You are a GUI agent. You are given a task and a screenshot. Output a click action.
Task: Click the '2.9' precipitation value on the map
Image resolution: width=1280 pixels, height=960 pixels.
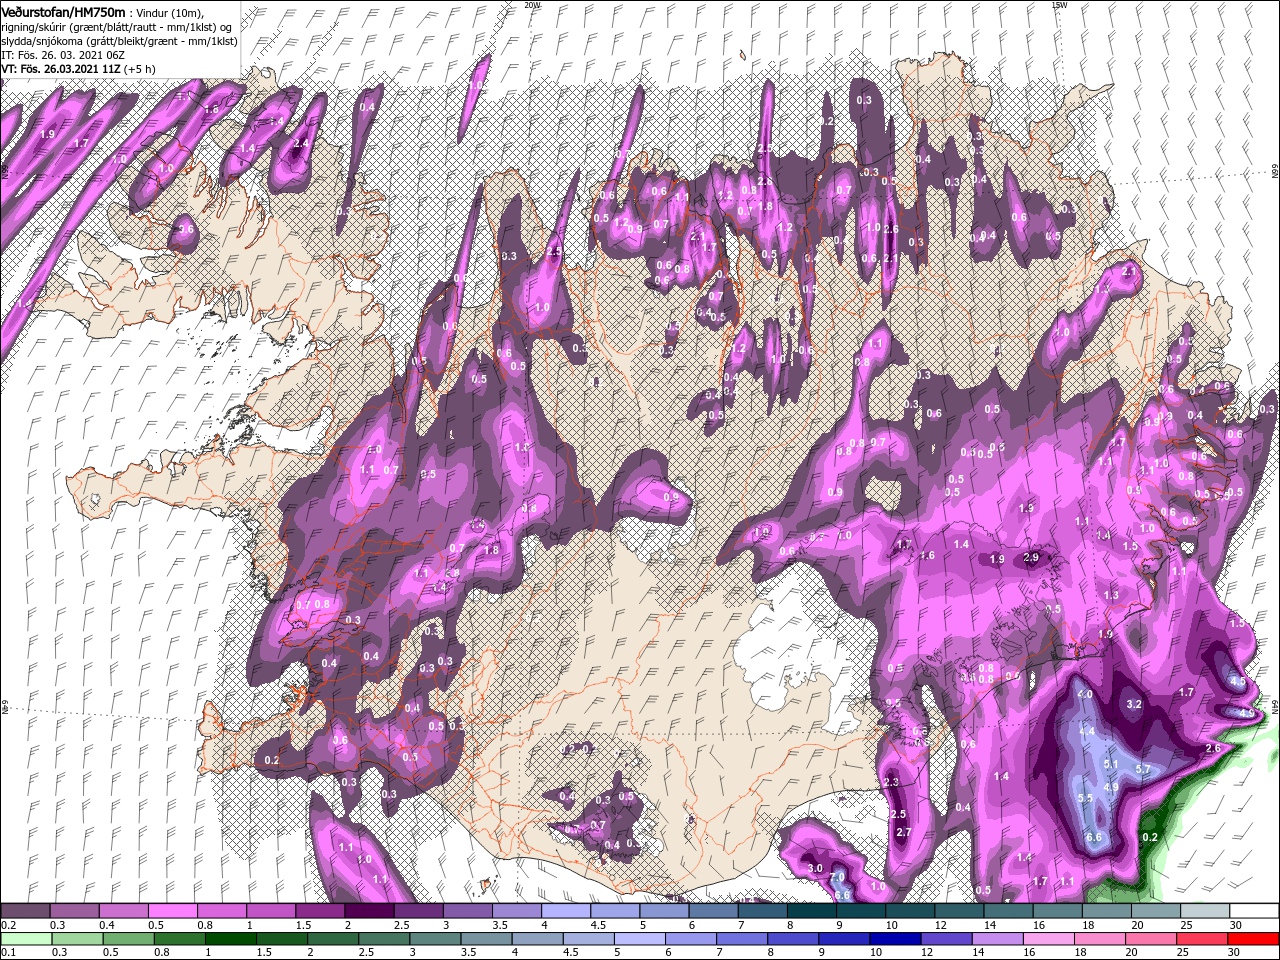pyautogui.click(x=1032, y=558)
